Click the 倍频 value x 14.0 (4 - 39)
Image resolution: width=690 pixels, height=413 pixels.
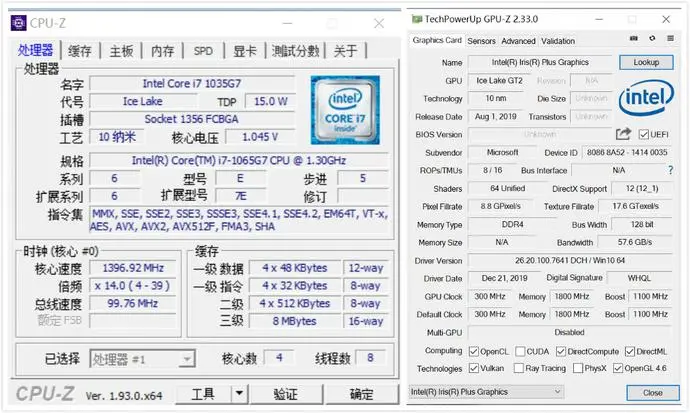pos(133,285)
